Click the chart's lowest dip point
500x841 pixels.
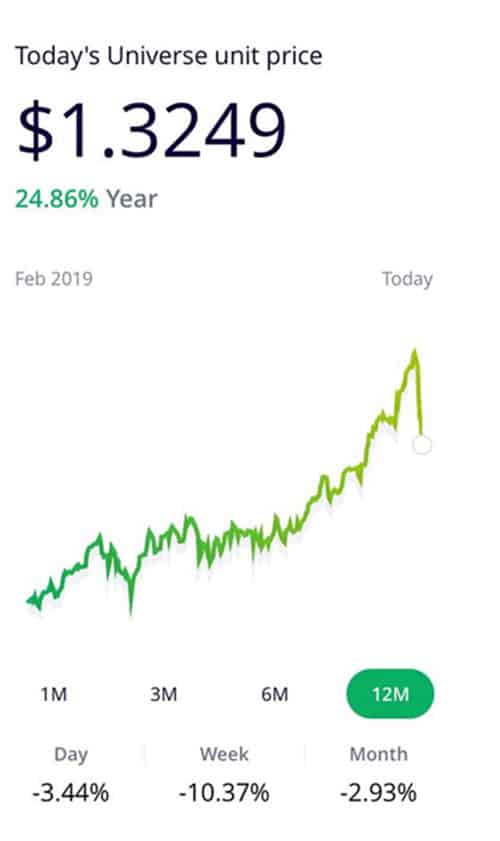(x=130, y=611)
